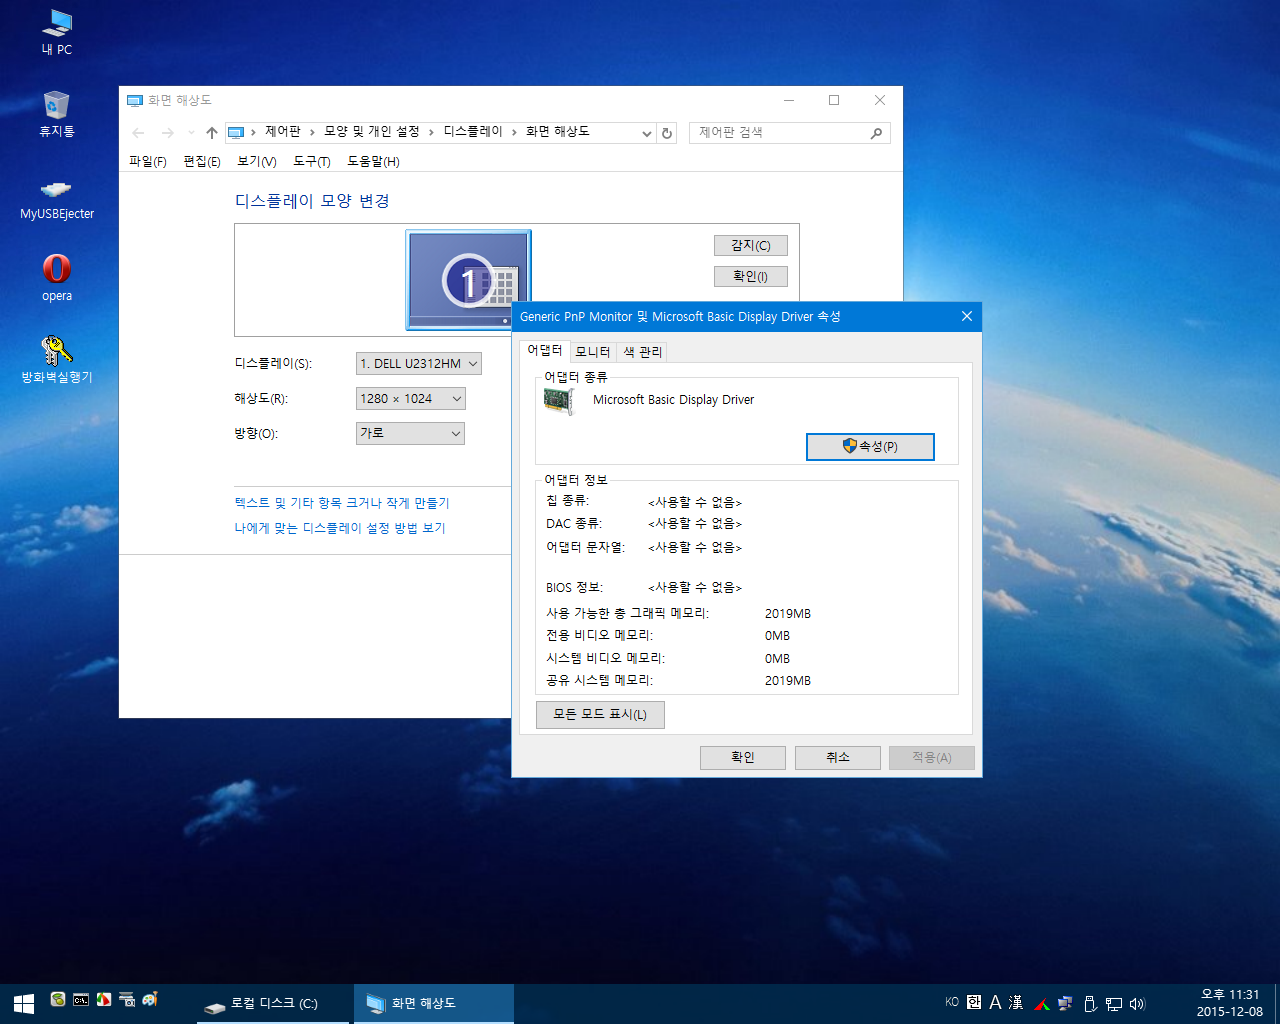1280x1024 pixels.
Task: Click the 제어판 breadcrumb
Action: tap(283, 132)
